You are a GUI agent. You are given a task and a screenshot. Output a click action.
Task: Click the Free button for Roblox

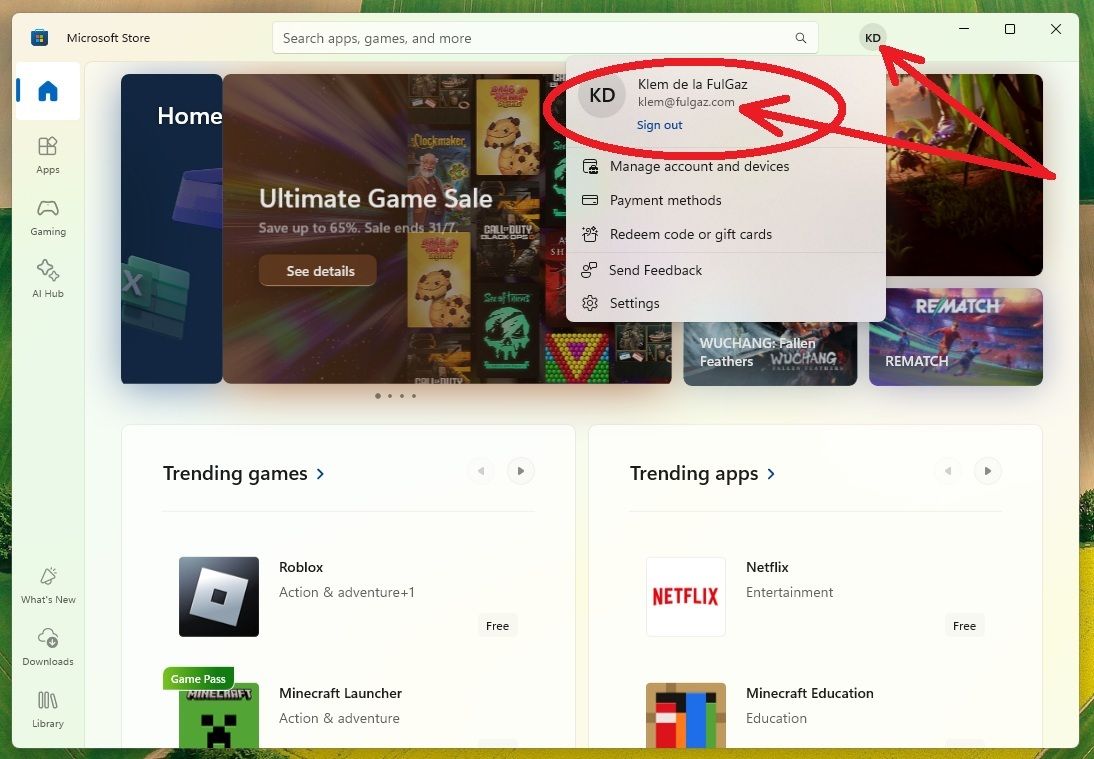497,626
